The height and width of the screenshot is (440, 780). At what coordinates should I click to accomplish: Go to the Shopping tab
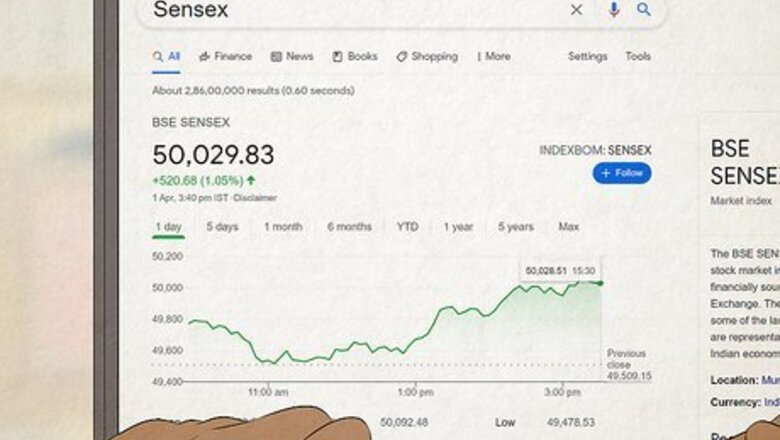pos(427,57)
